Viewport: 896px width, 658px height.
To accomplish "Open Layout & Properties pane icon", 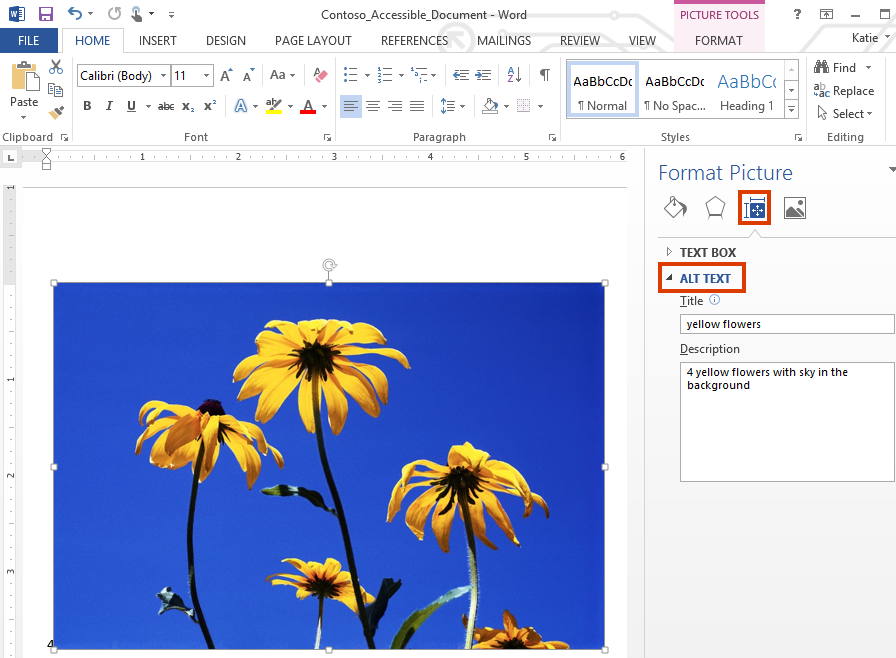I will [754, 207].
